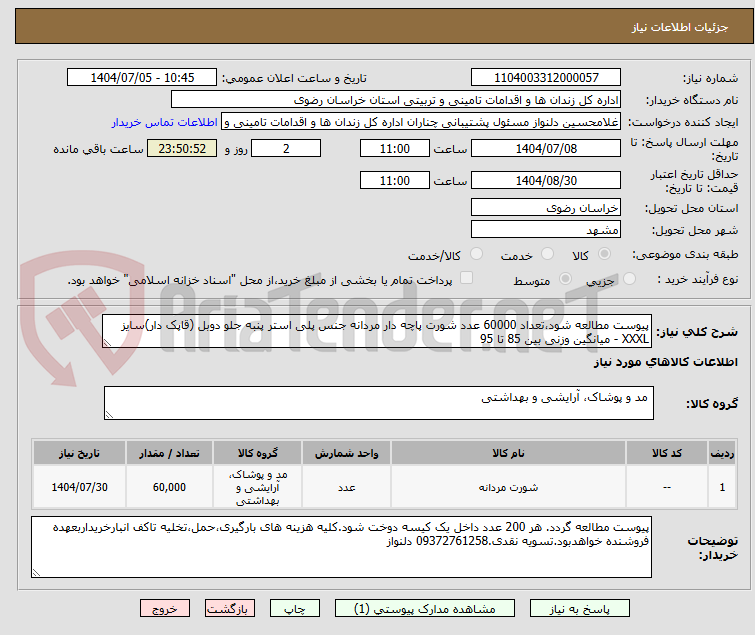Click the گروه کالا table column header

pos(258,453)
